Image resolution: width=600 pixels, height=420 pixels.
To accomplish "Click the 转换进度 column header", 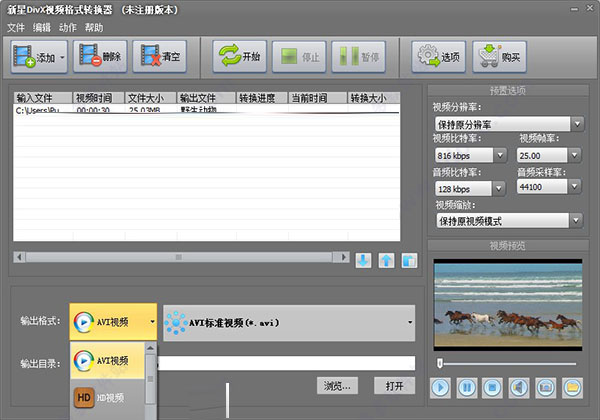I will pyautogui.click(x=262, y=98).
